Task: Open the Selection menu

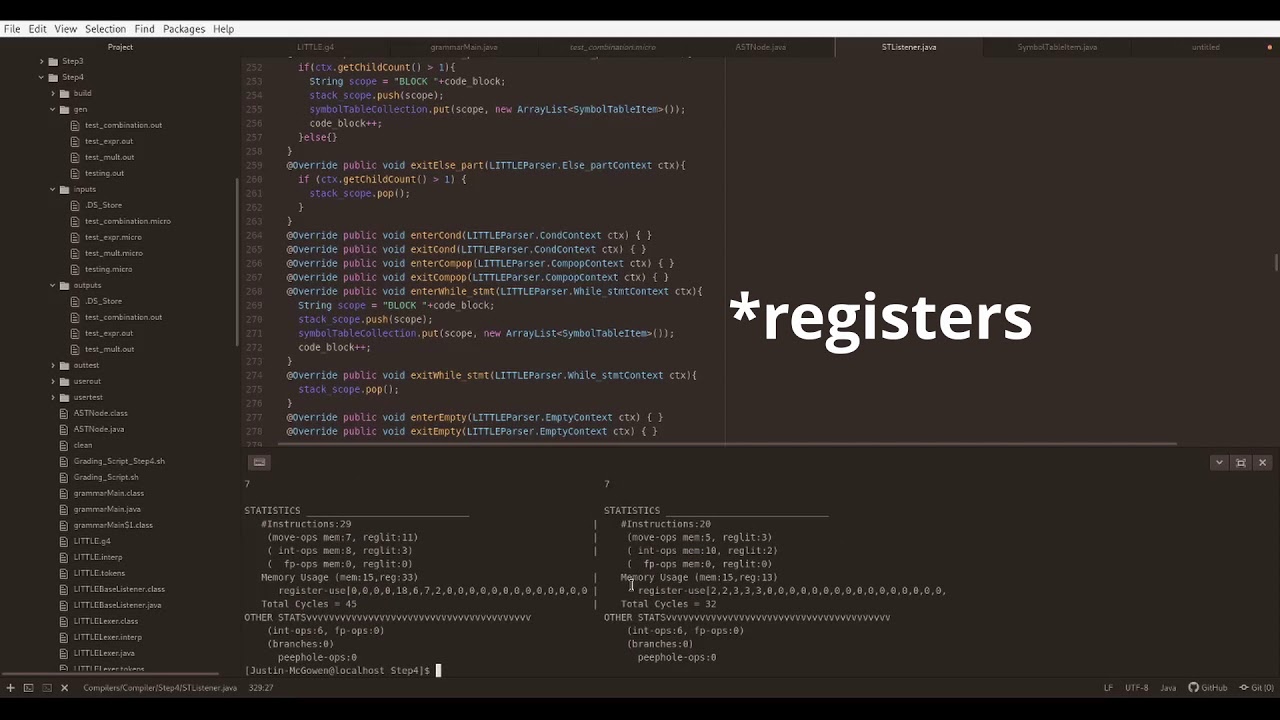Action: point(105,29)
